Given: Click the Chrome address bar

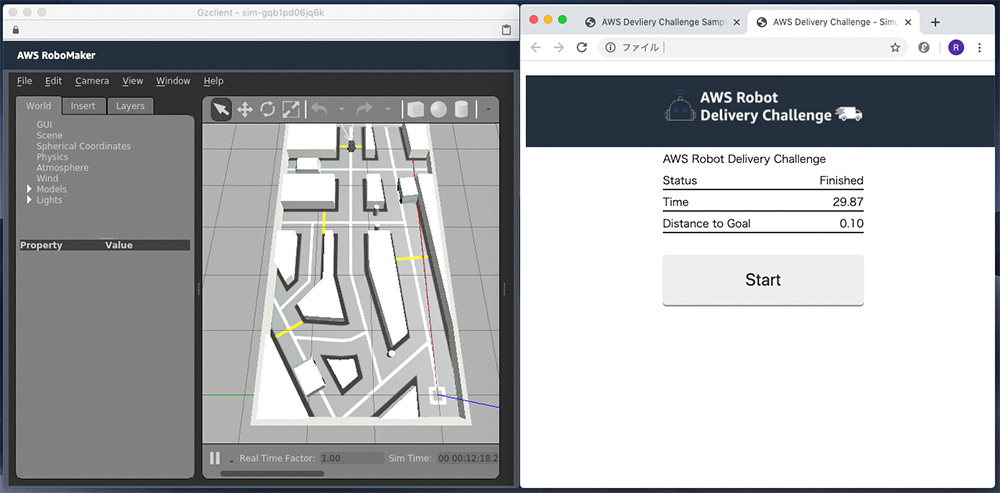Looking at the screenshot, I should pyautogui.click(x=753, y=47).
